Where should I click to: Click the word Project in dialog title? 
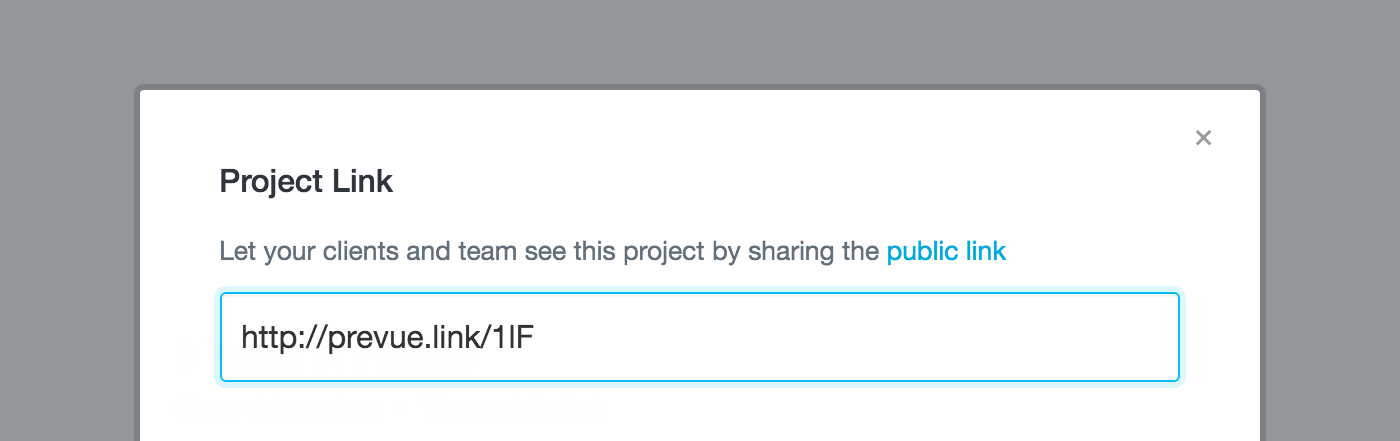(x=259, y=182)
